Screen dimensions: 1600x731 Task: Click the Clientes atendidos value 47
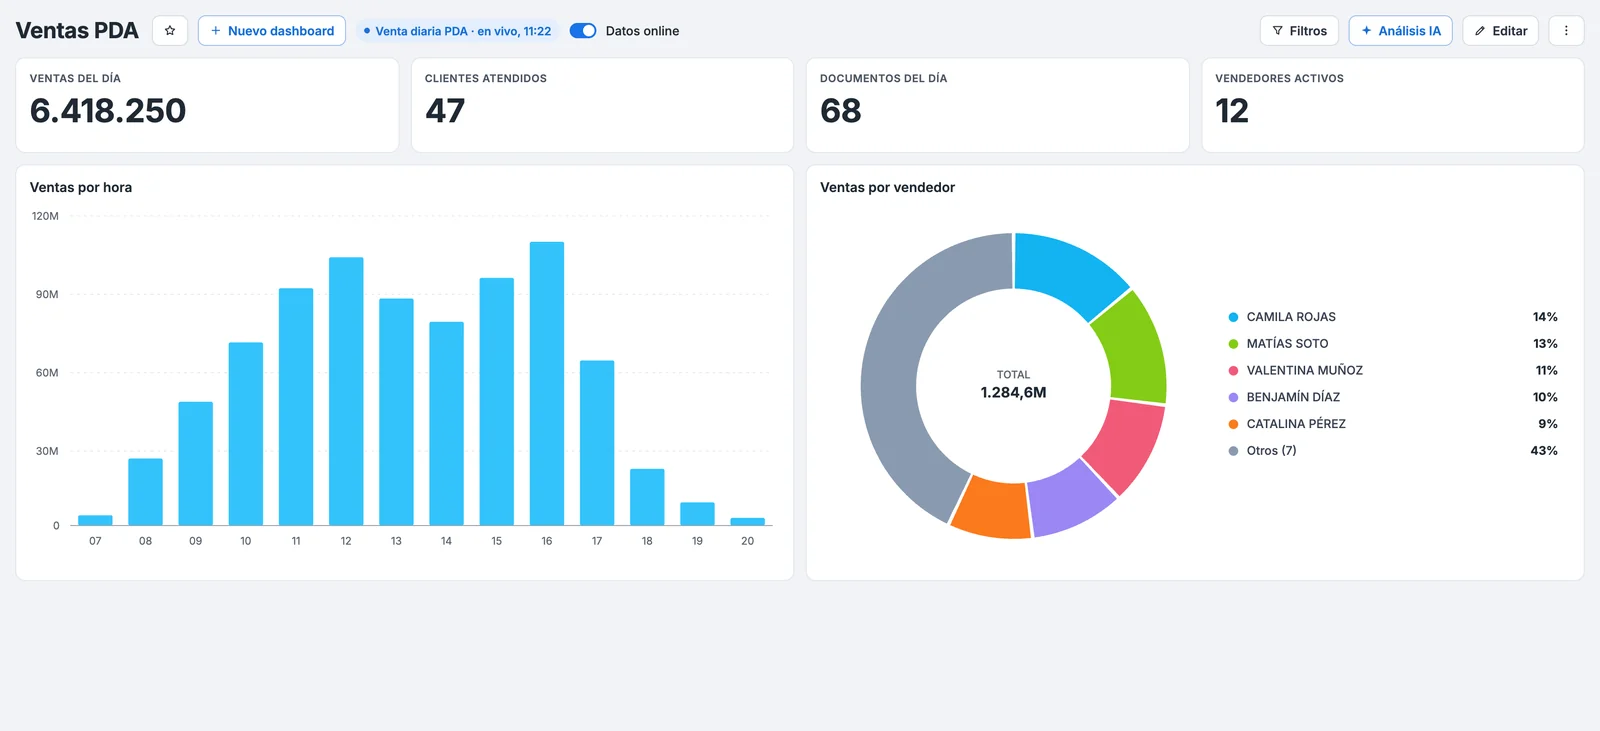point(445,110)
